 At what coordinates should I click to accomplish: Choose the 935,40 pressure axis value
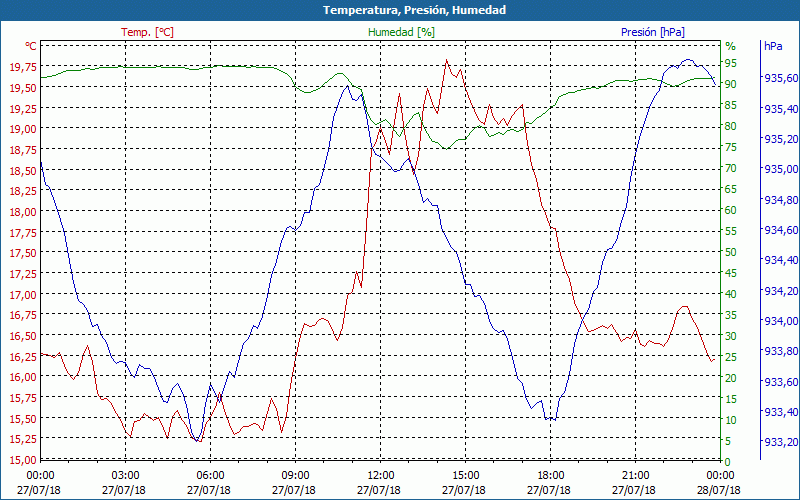(x=781, y=109)
